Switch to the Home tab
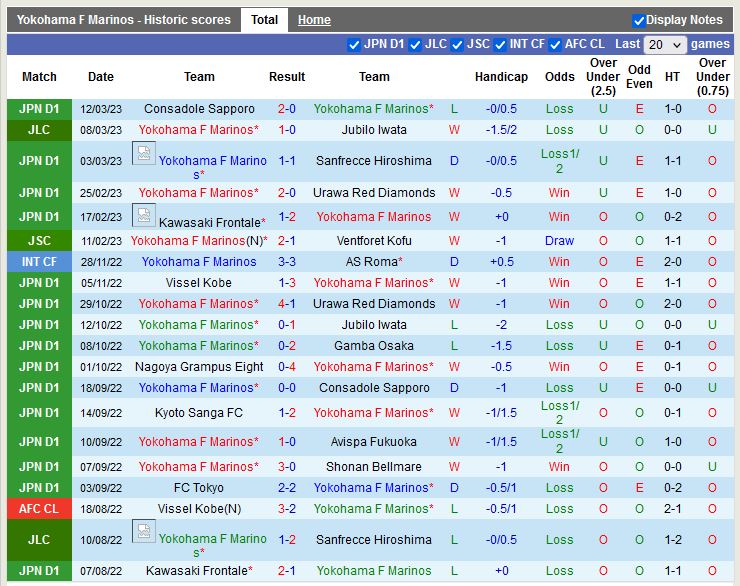 314,20
